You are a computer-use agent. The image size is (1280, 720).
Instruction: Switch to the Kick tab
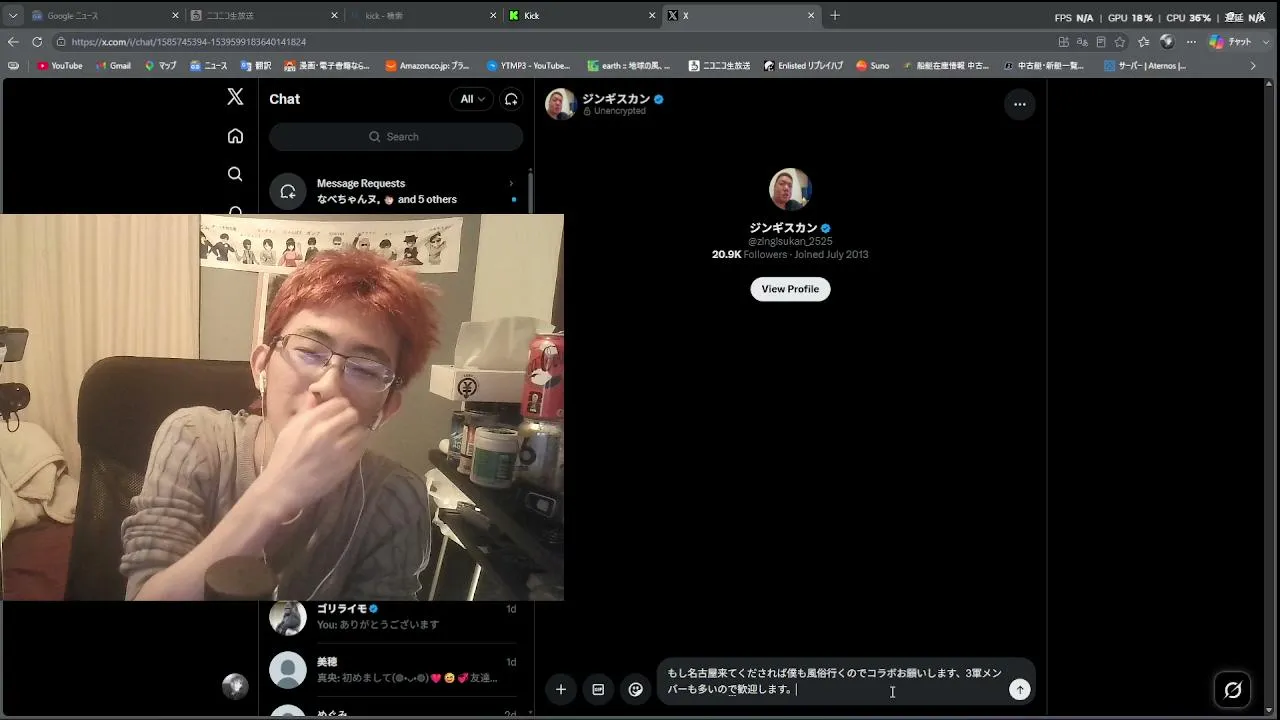point(583,16)
